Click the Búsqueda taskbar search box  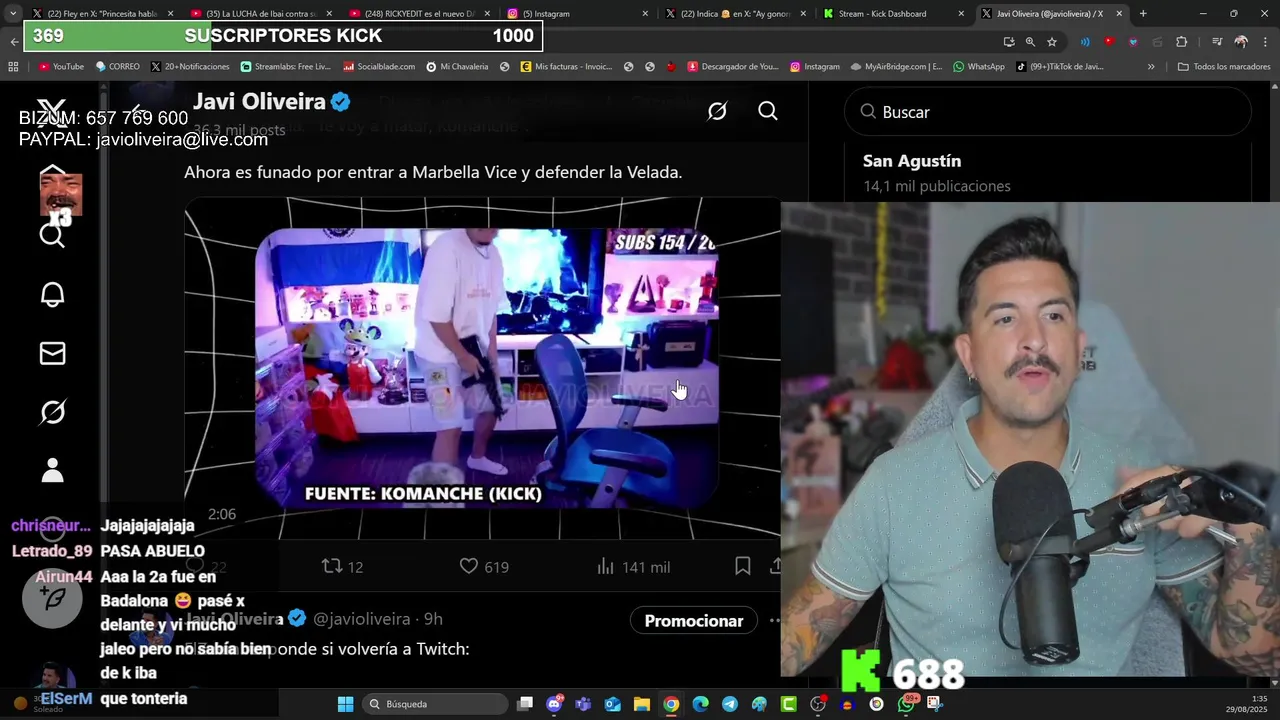435,704
